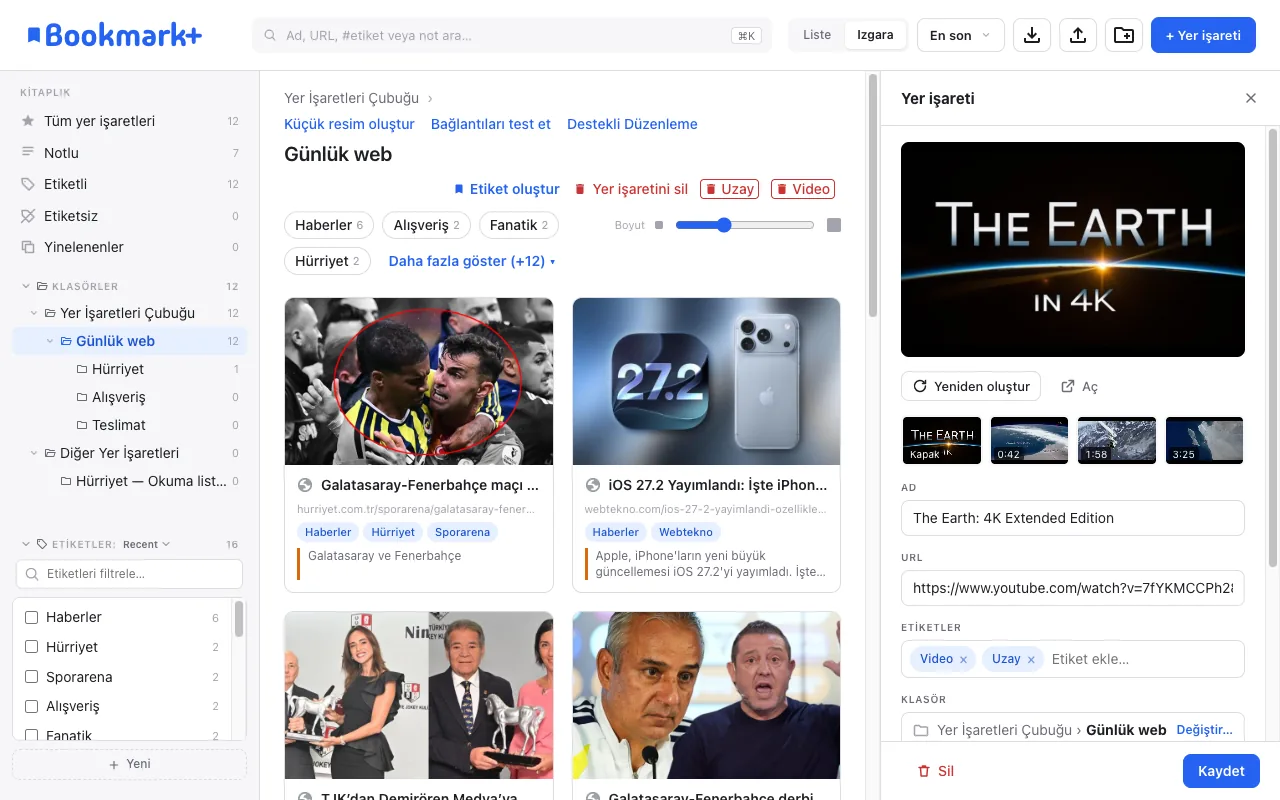The height and width of the screenshot is (800, 1280).
Task: Switch to Liste view
Action: [817, 35]
